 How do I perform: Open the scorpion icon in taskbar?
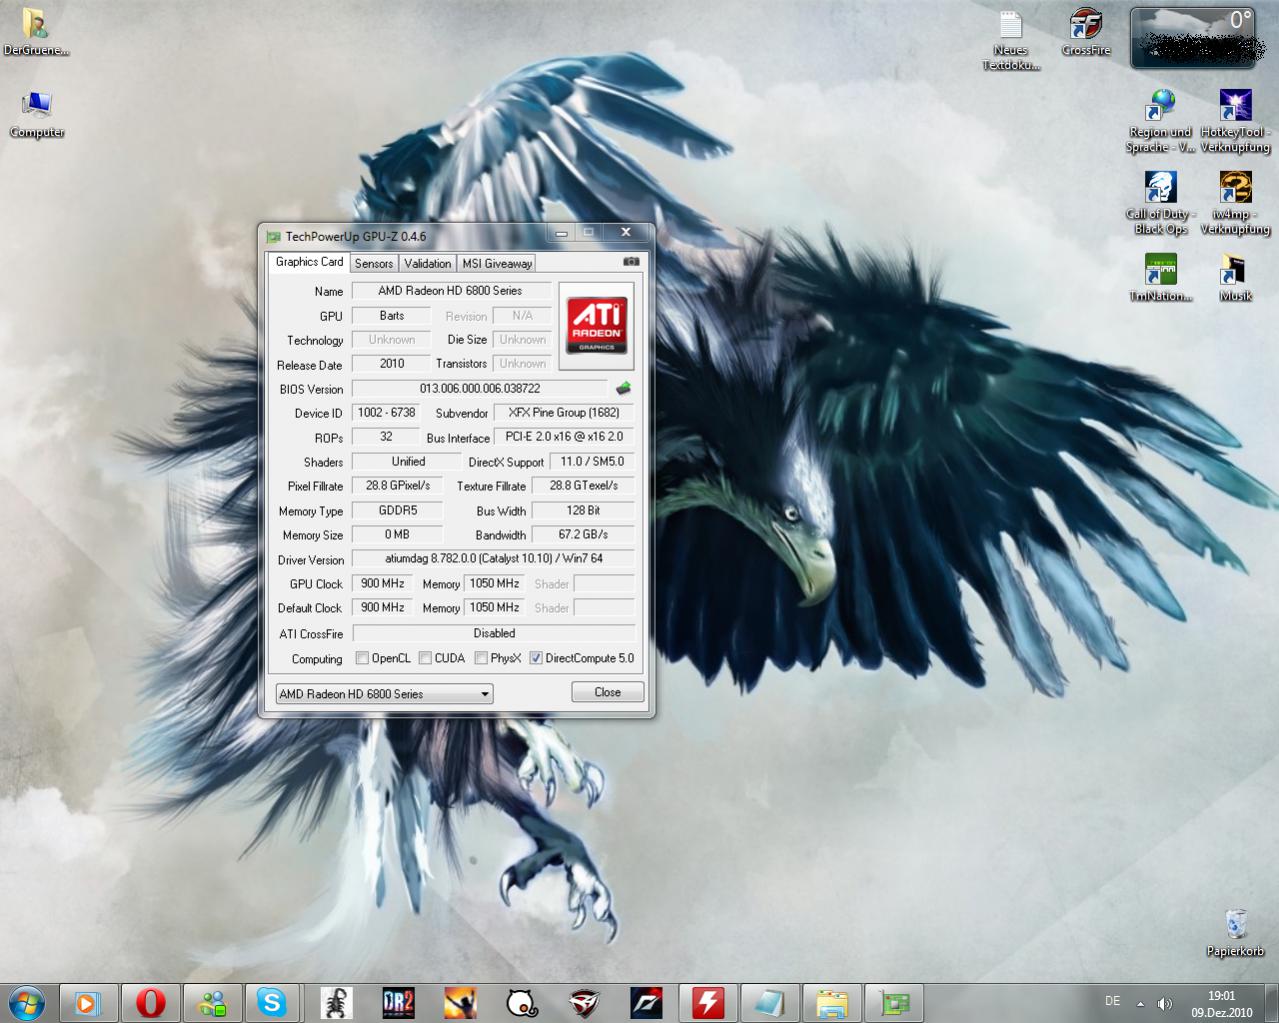pos(337,1002)
